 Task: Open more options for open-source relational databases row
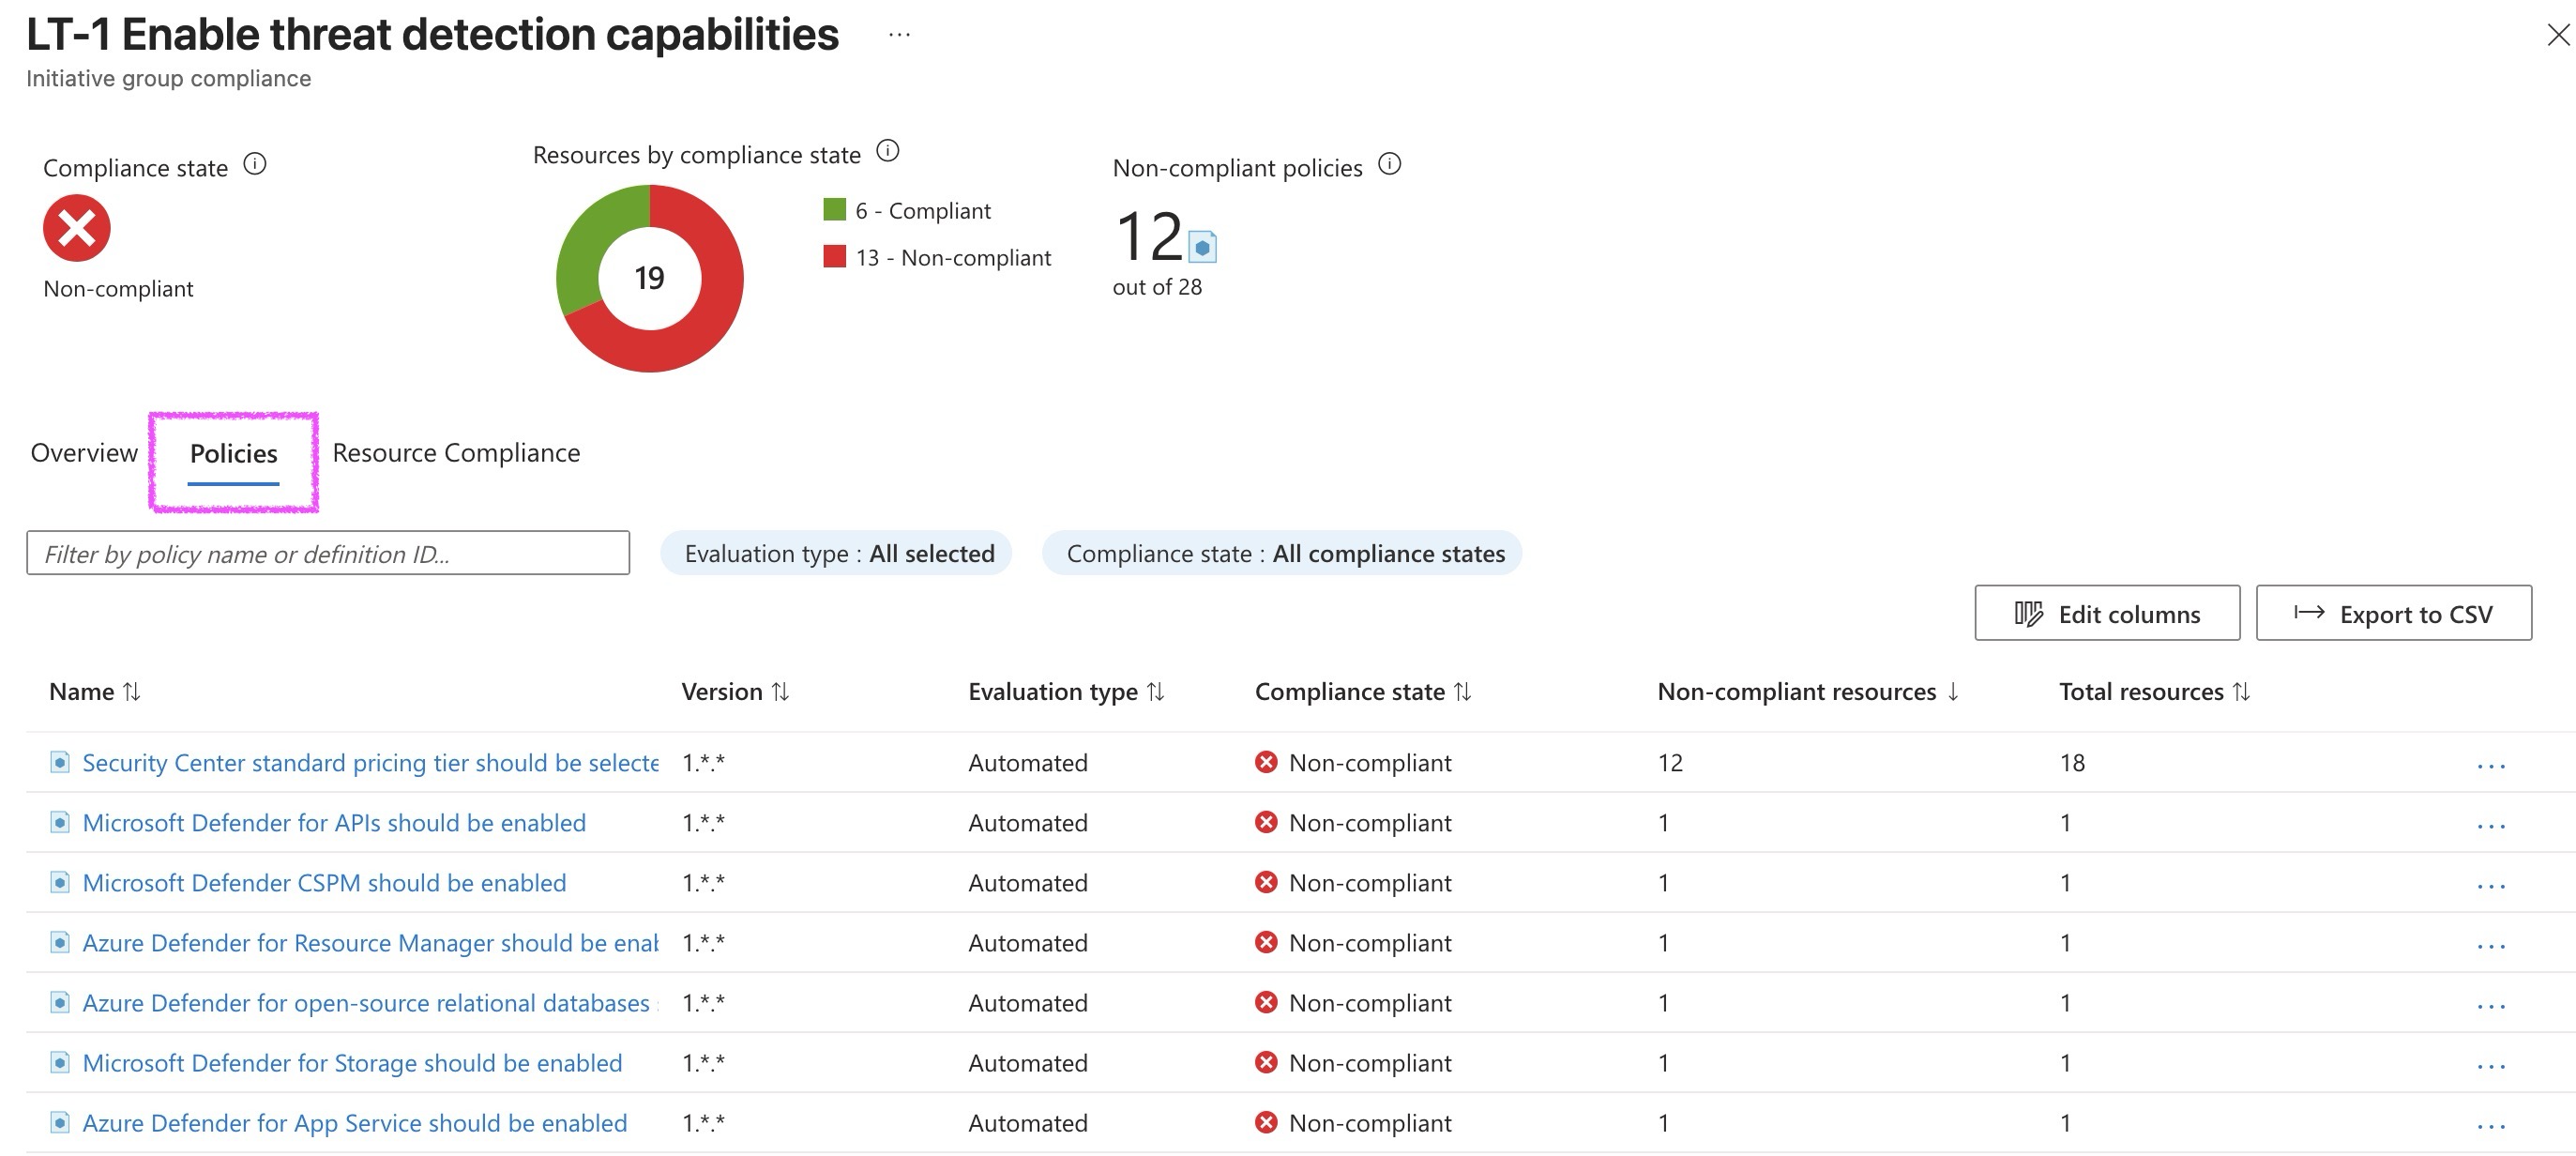[x=2491, y=1006]
